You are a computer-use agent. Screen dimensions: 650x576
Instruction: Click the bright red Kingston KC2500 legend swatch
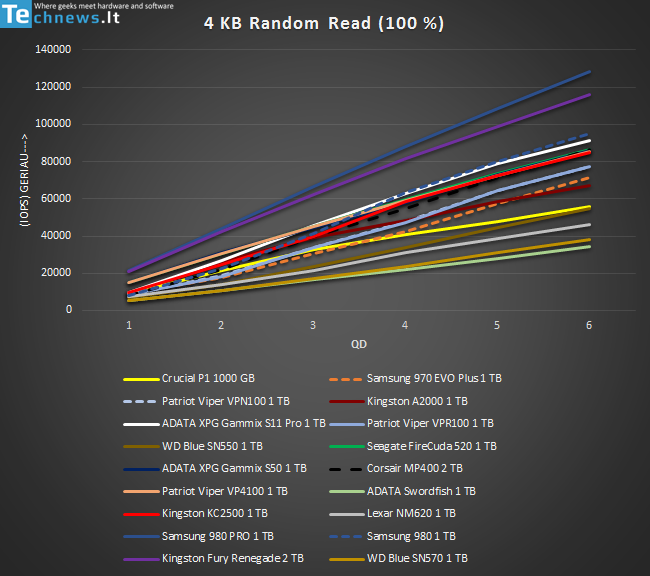[141, 514]
